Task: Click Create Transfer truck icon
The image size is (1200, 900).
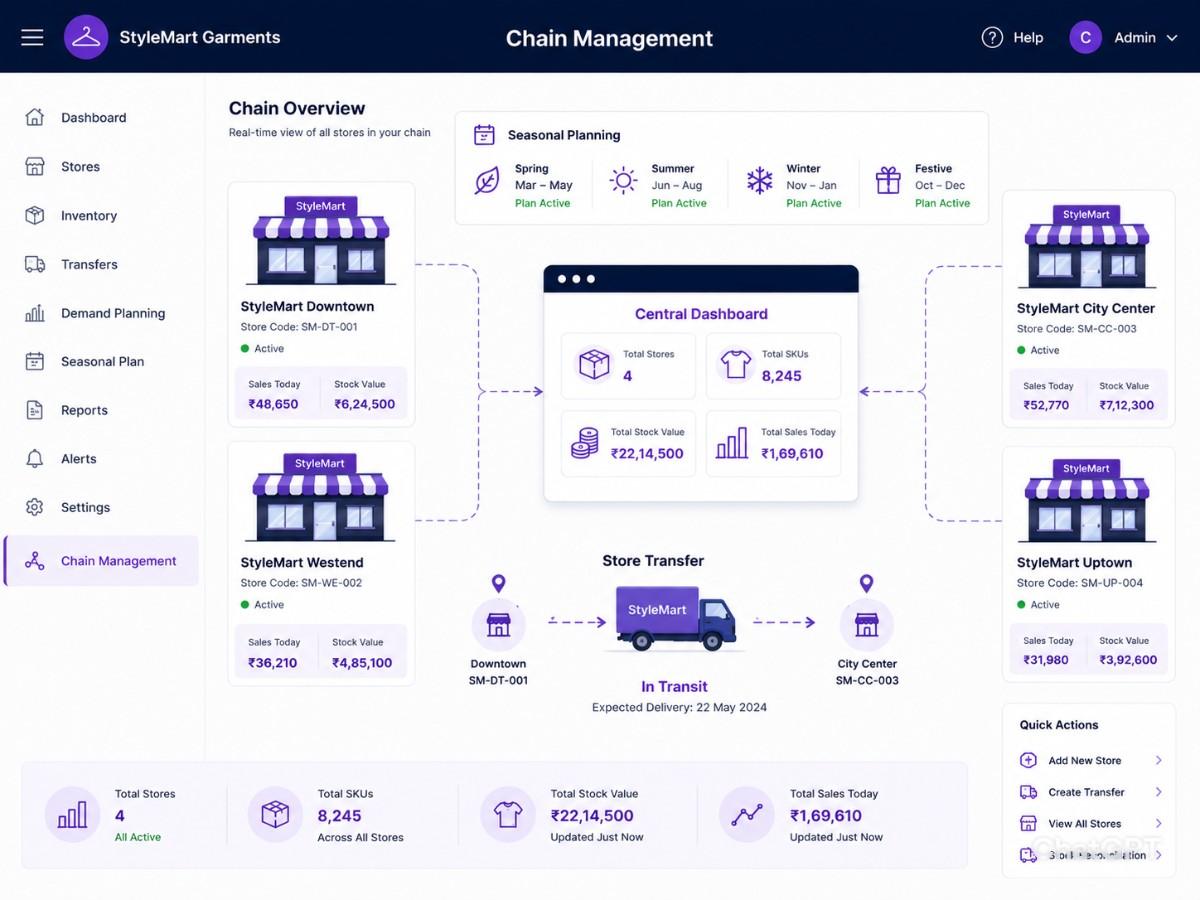Action: (x=1028, y=792)
